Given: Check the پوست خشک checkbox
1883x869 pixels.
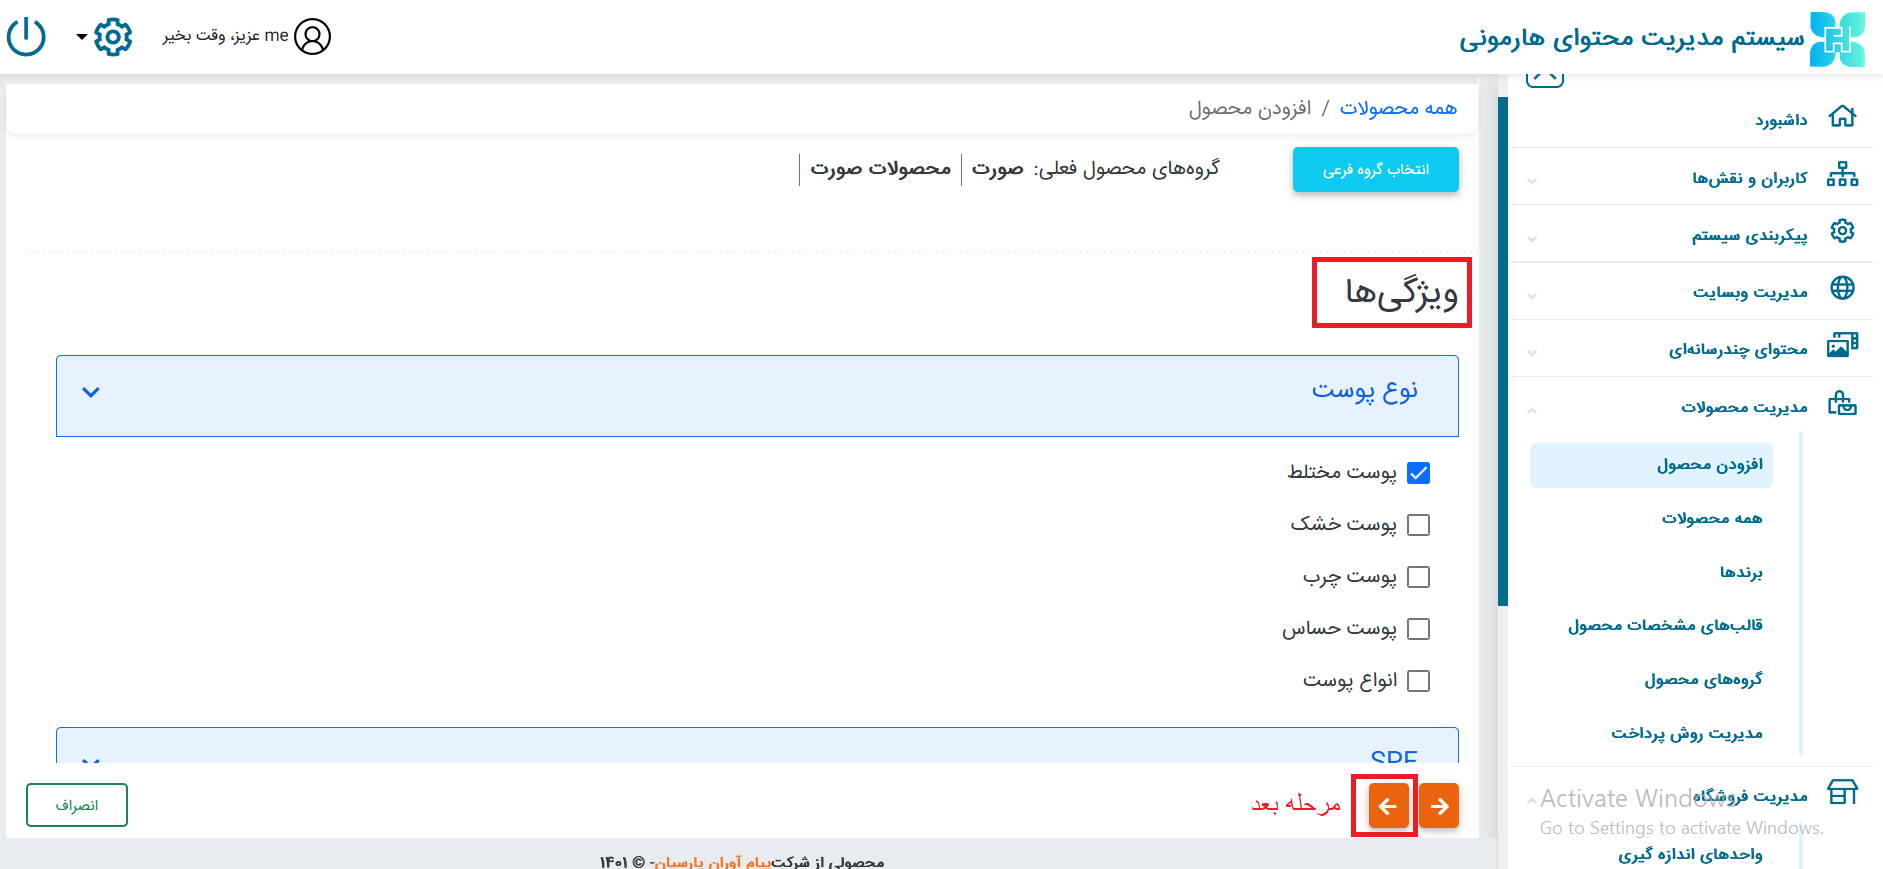Looking at the screenshot, I should pos(1418,525).
